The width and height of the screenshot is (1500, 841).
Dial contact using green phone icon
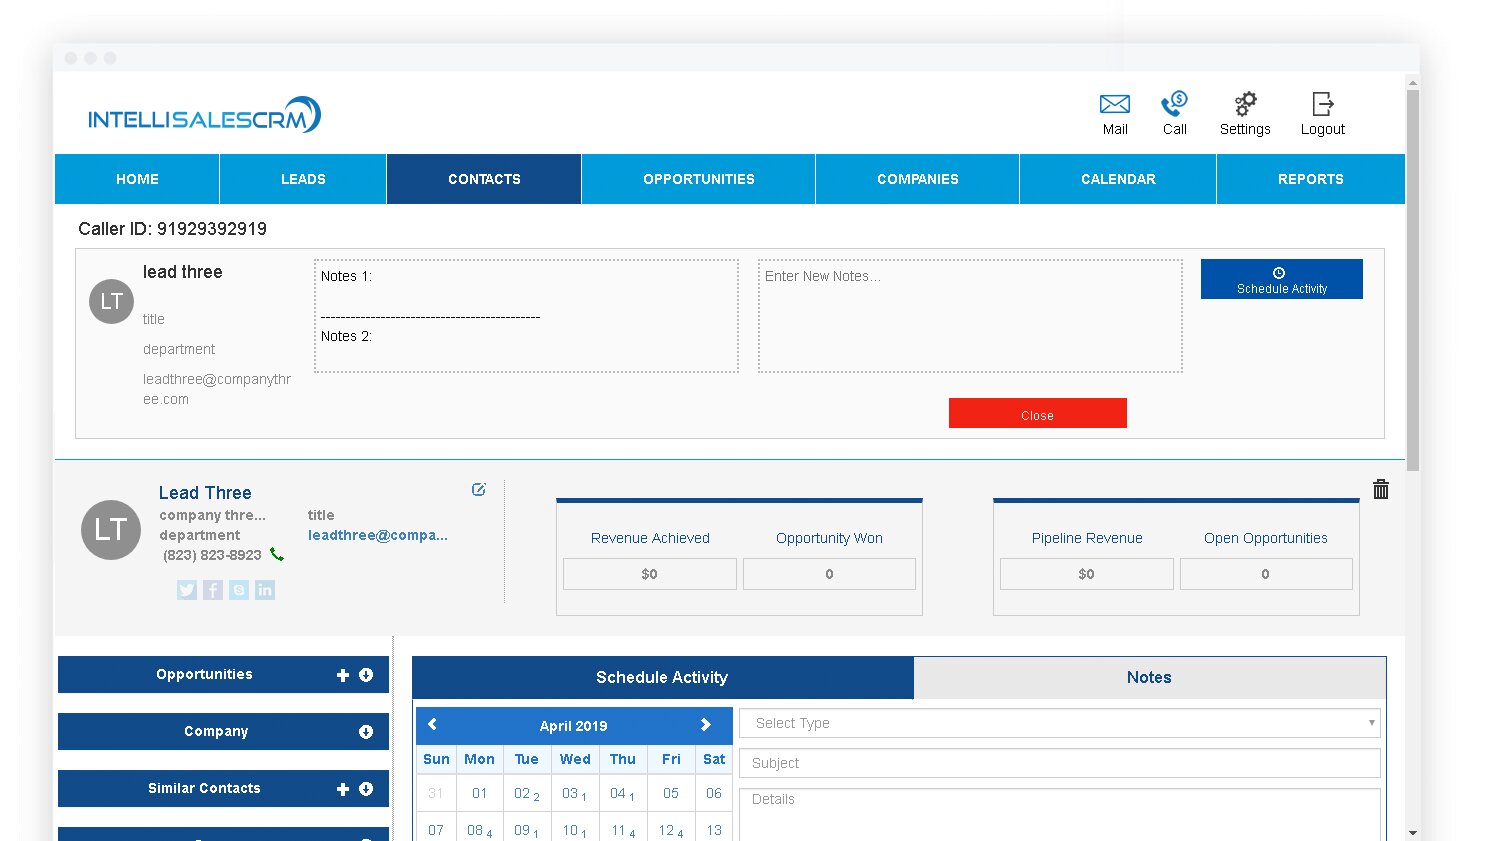pos(277,554)
